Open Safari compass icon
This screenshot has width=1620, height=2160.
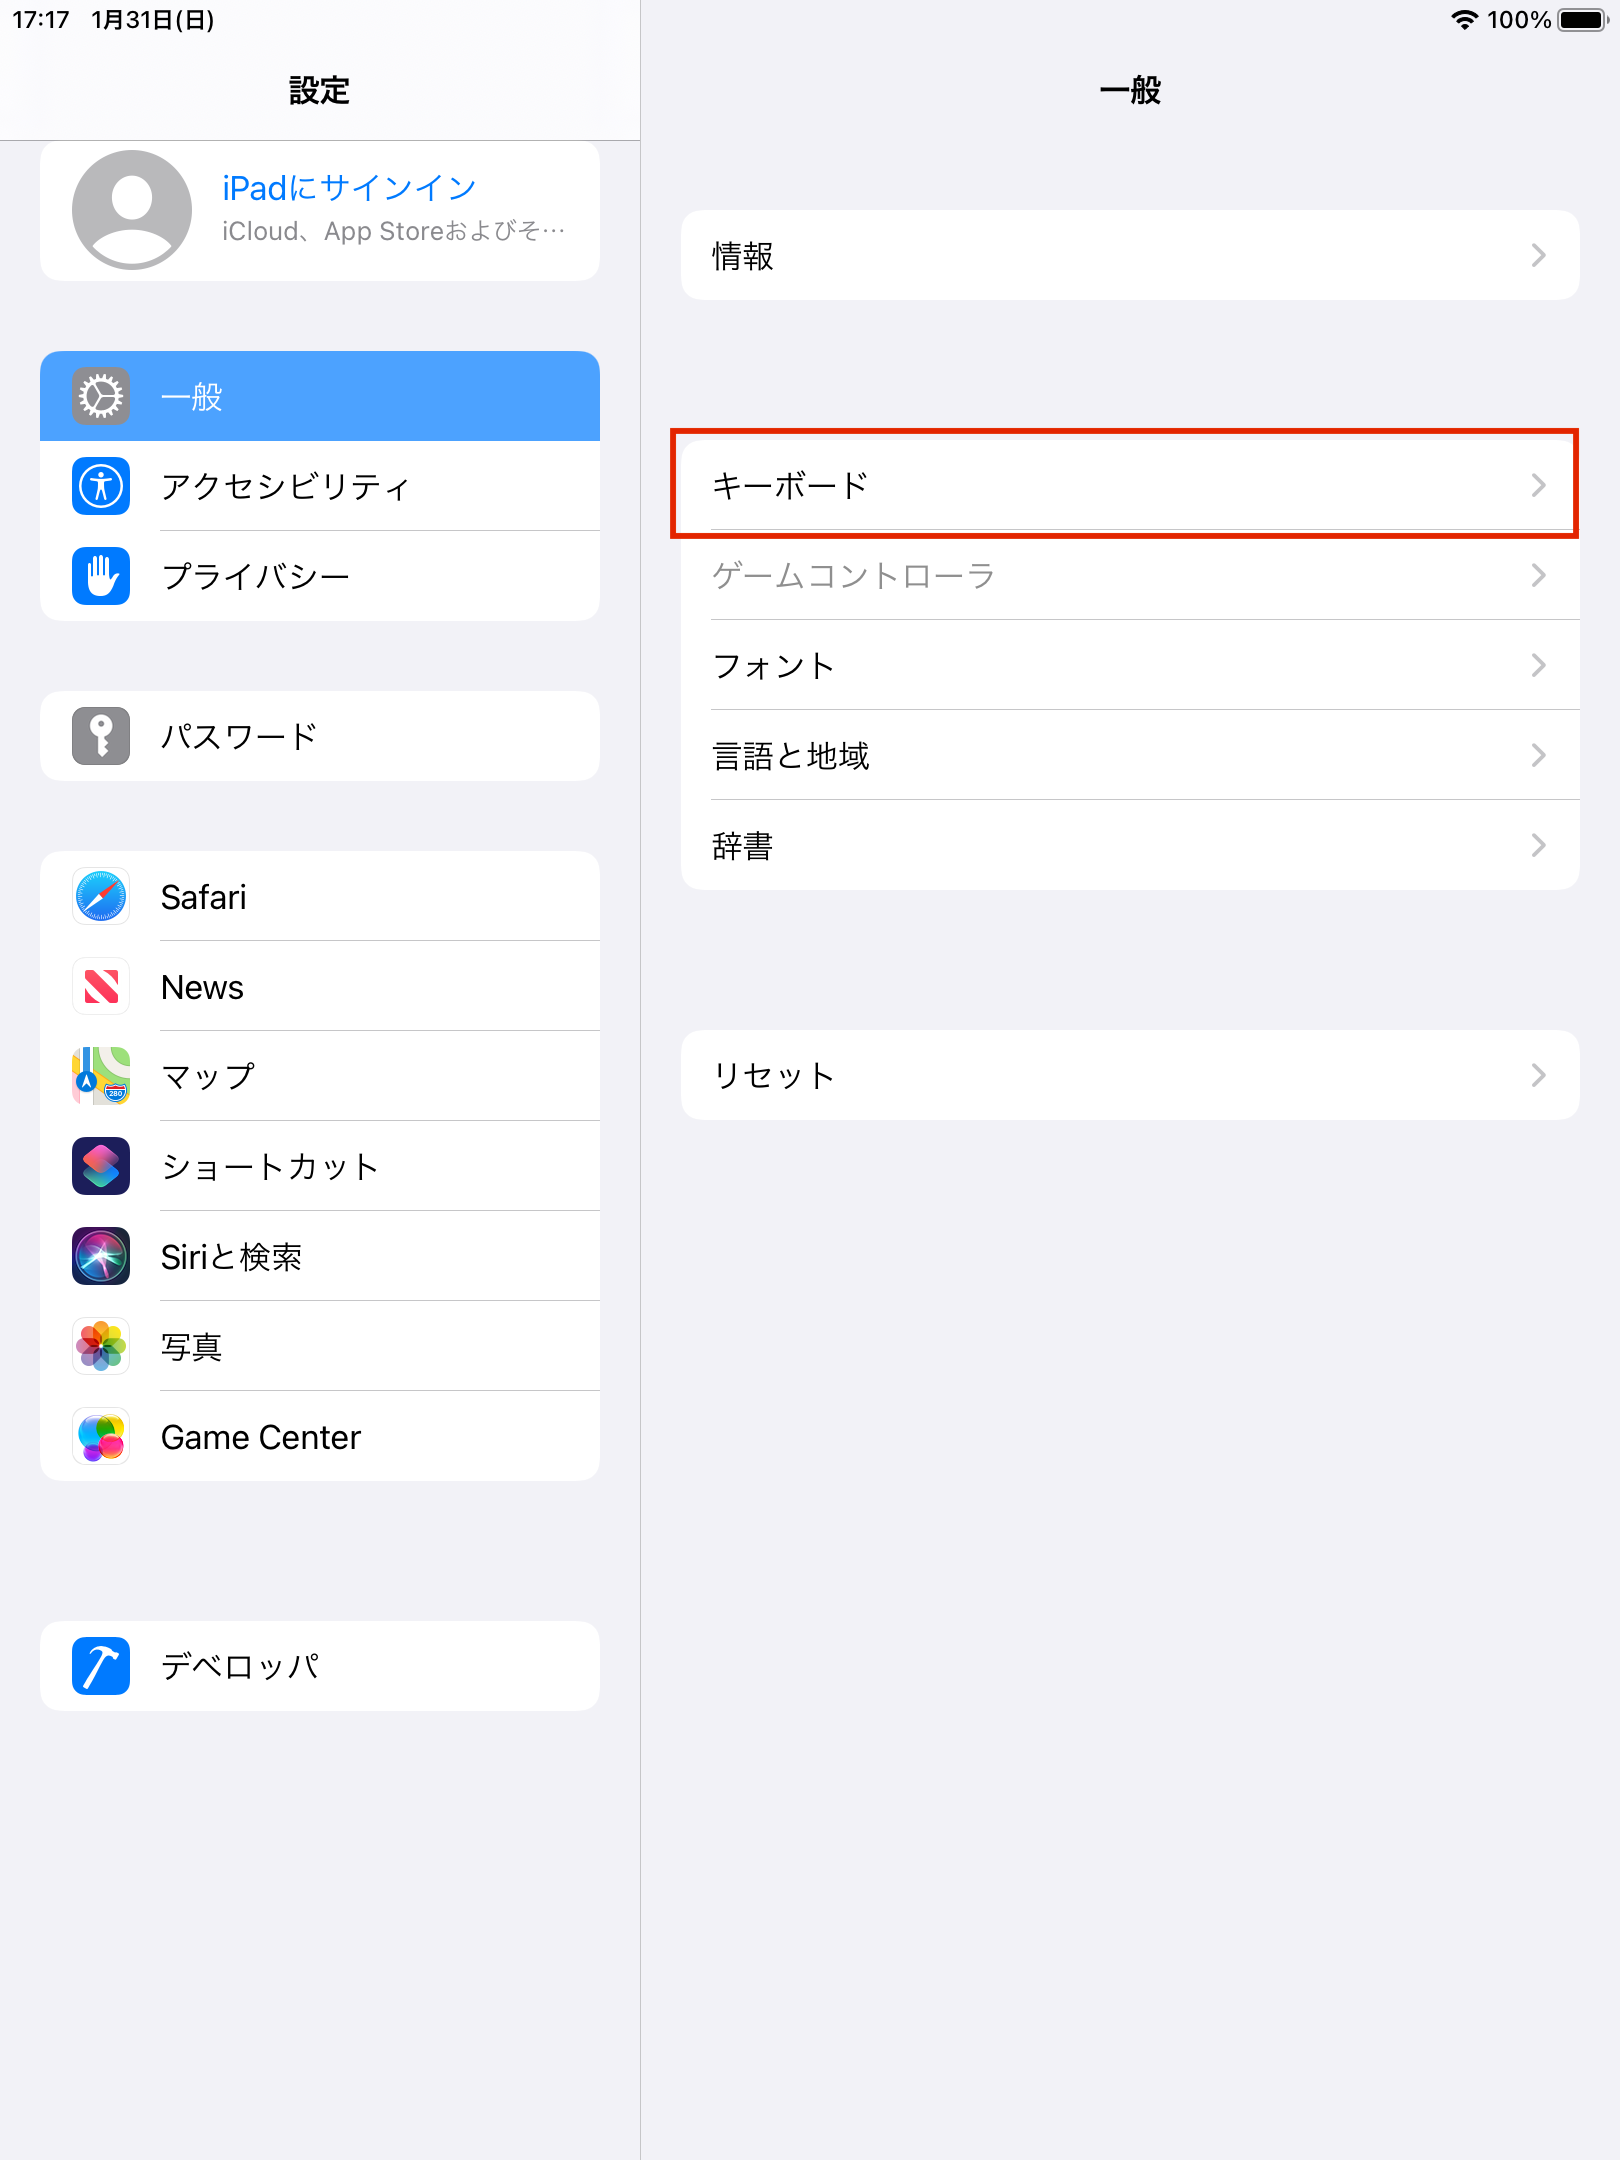point(101,896)
